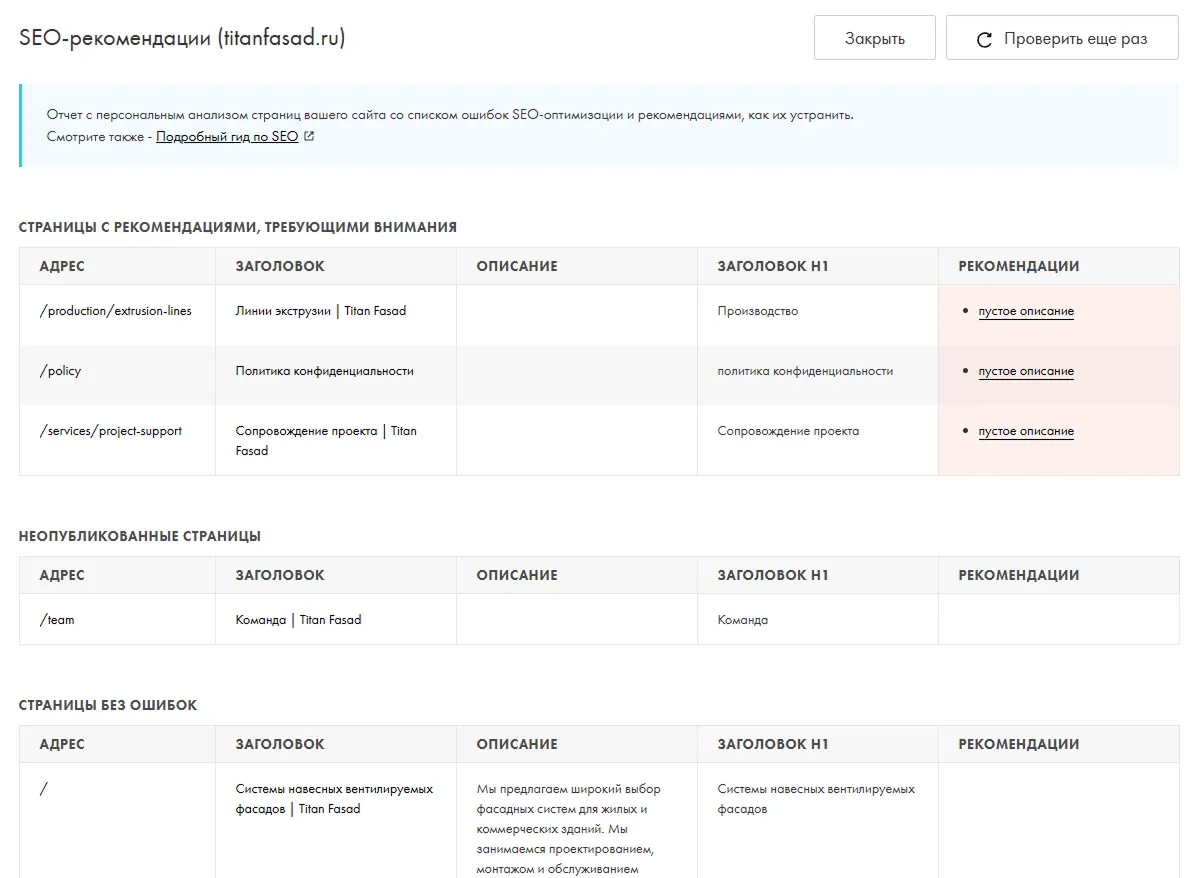Click the refresh icon in Проверить еще раз
Screen dimensions: 1198x878
click(x=984, y=40)
